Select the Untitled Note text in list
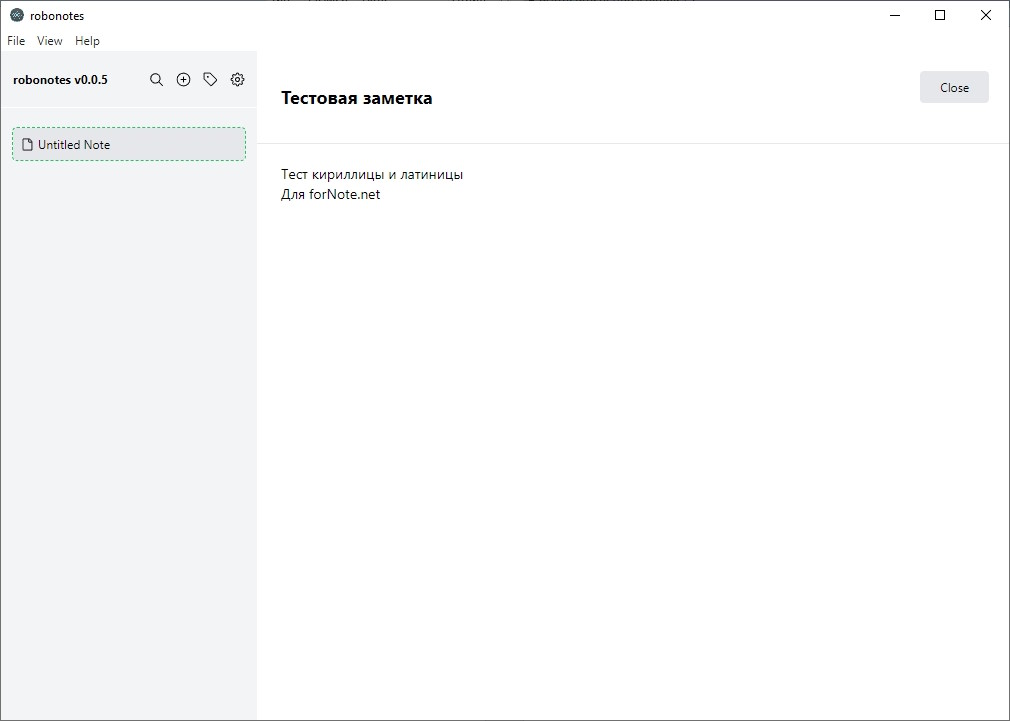The image size is (1010, 721). click(x=74, y=145)
